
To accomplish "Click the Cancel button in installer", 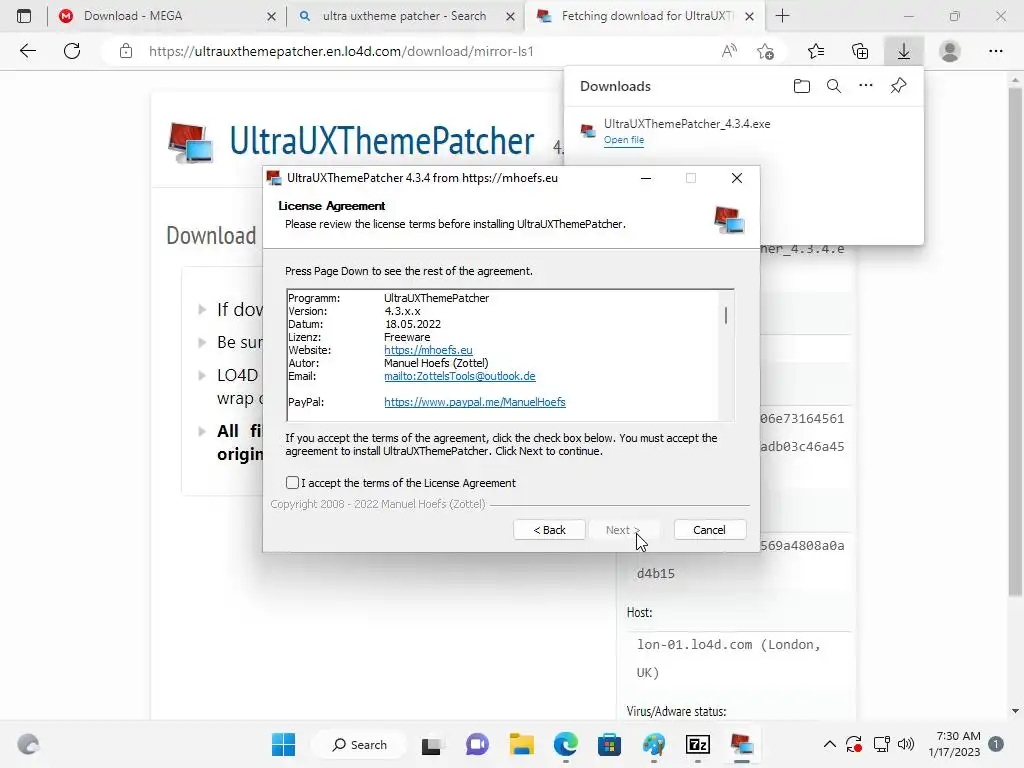I will coord(709,530).
